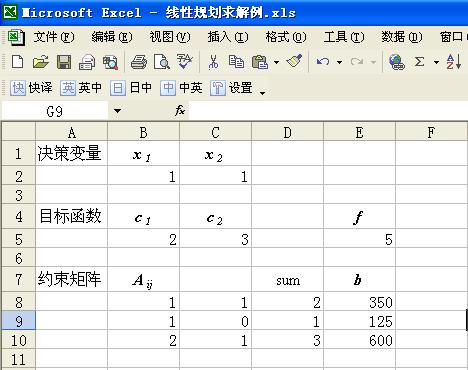Click the Copy icon
468x370 pixels.
236,62
